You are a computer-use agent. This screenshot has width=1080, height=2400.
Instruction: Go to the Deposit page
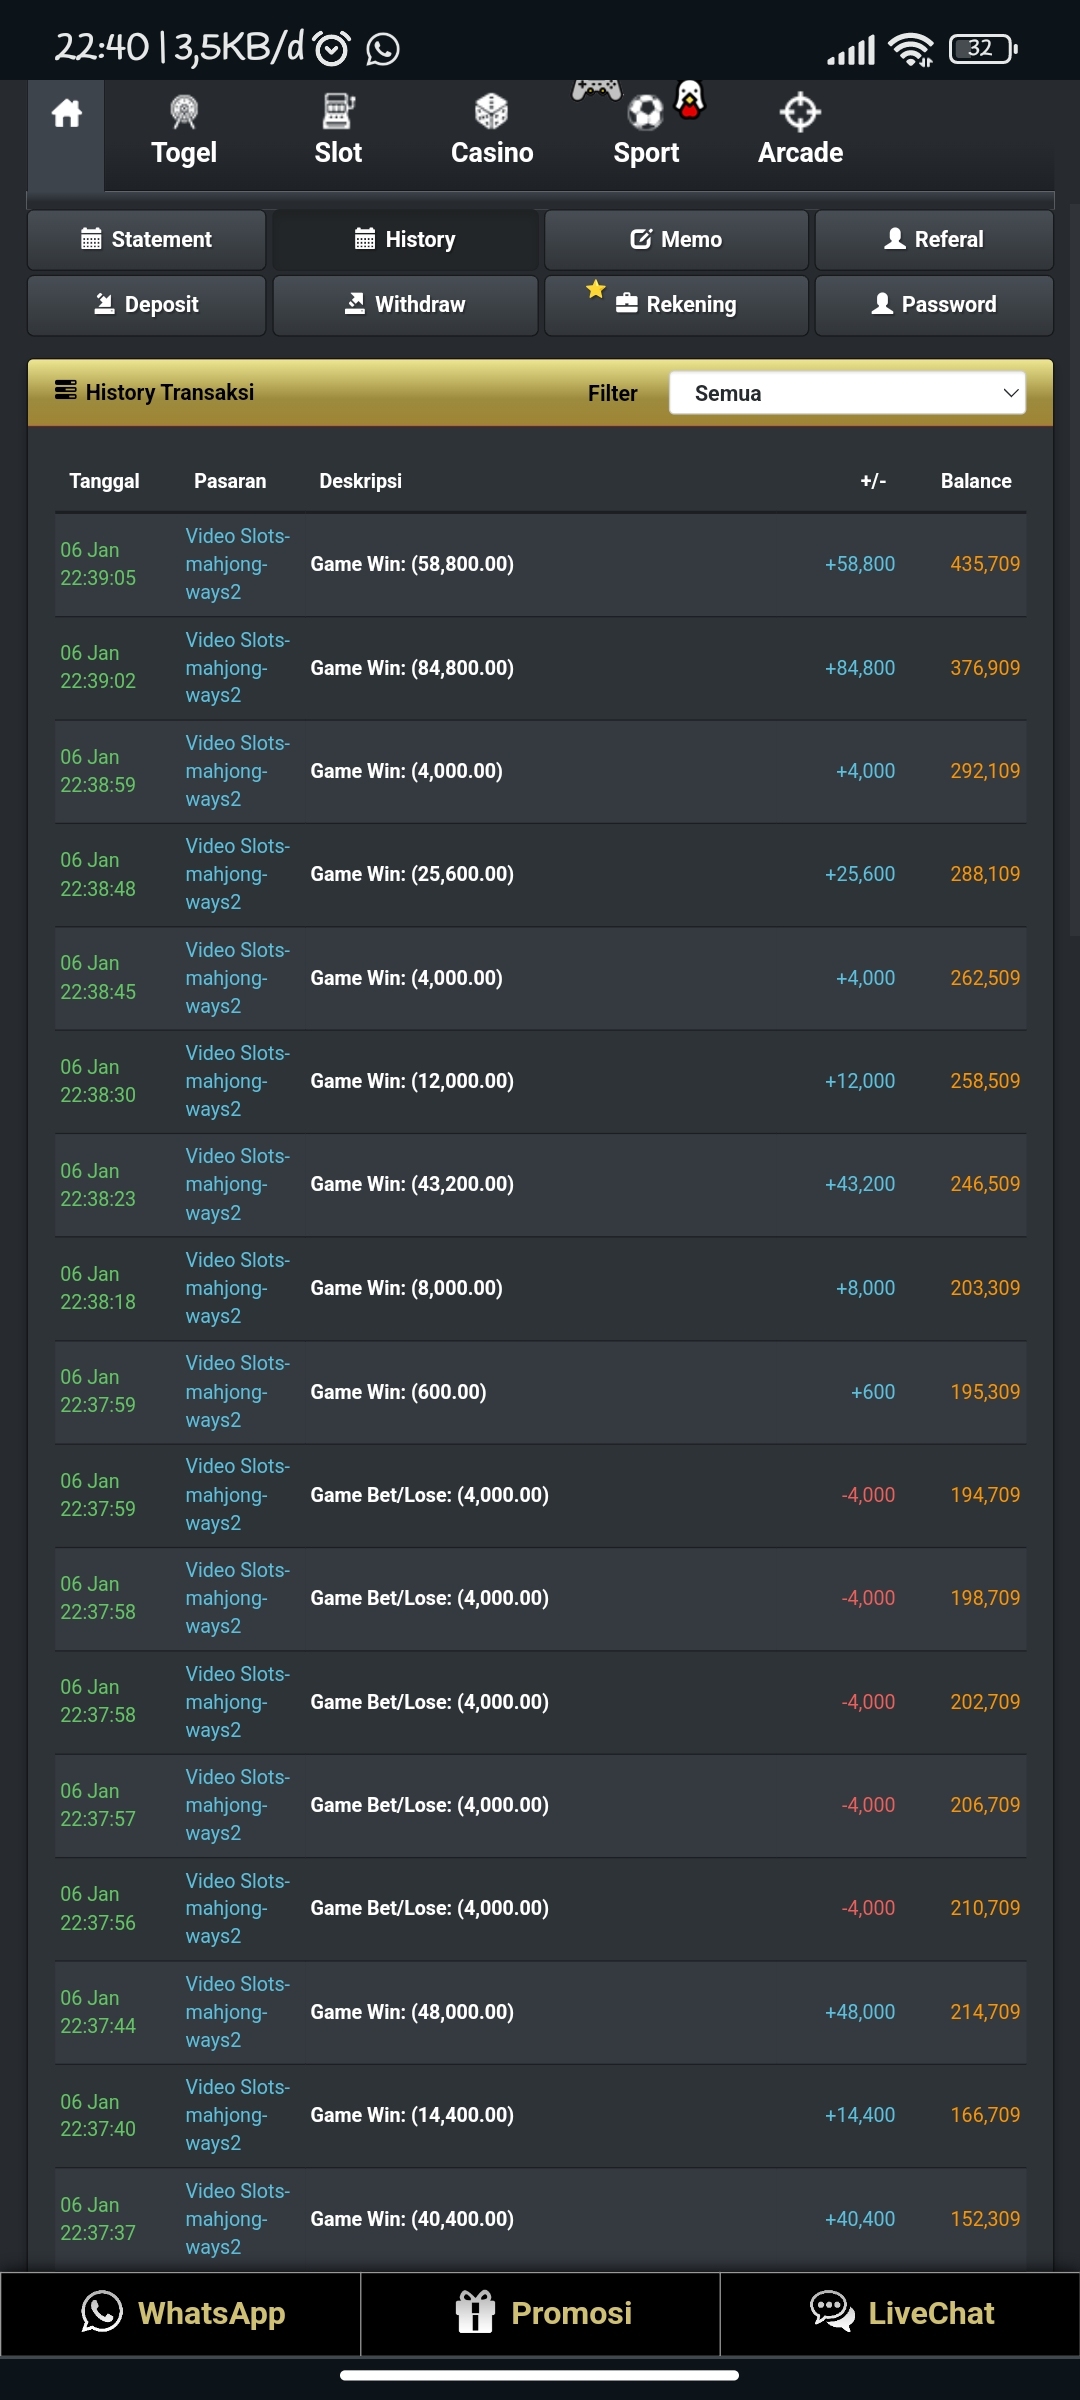(147, 305)
